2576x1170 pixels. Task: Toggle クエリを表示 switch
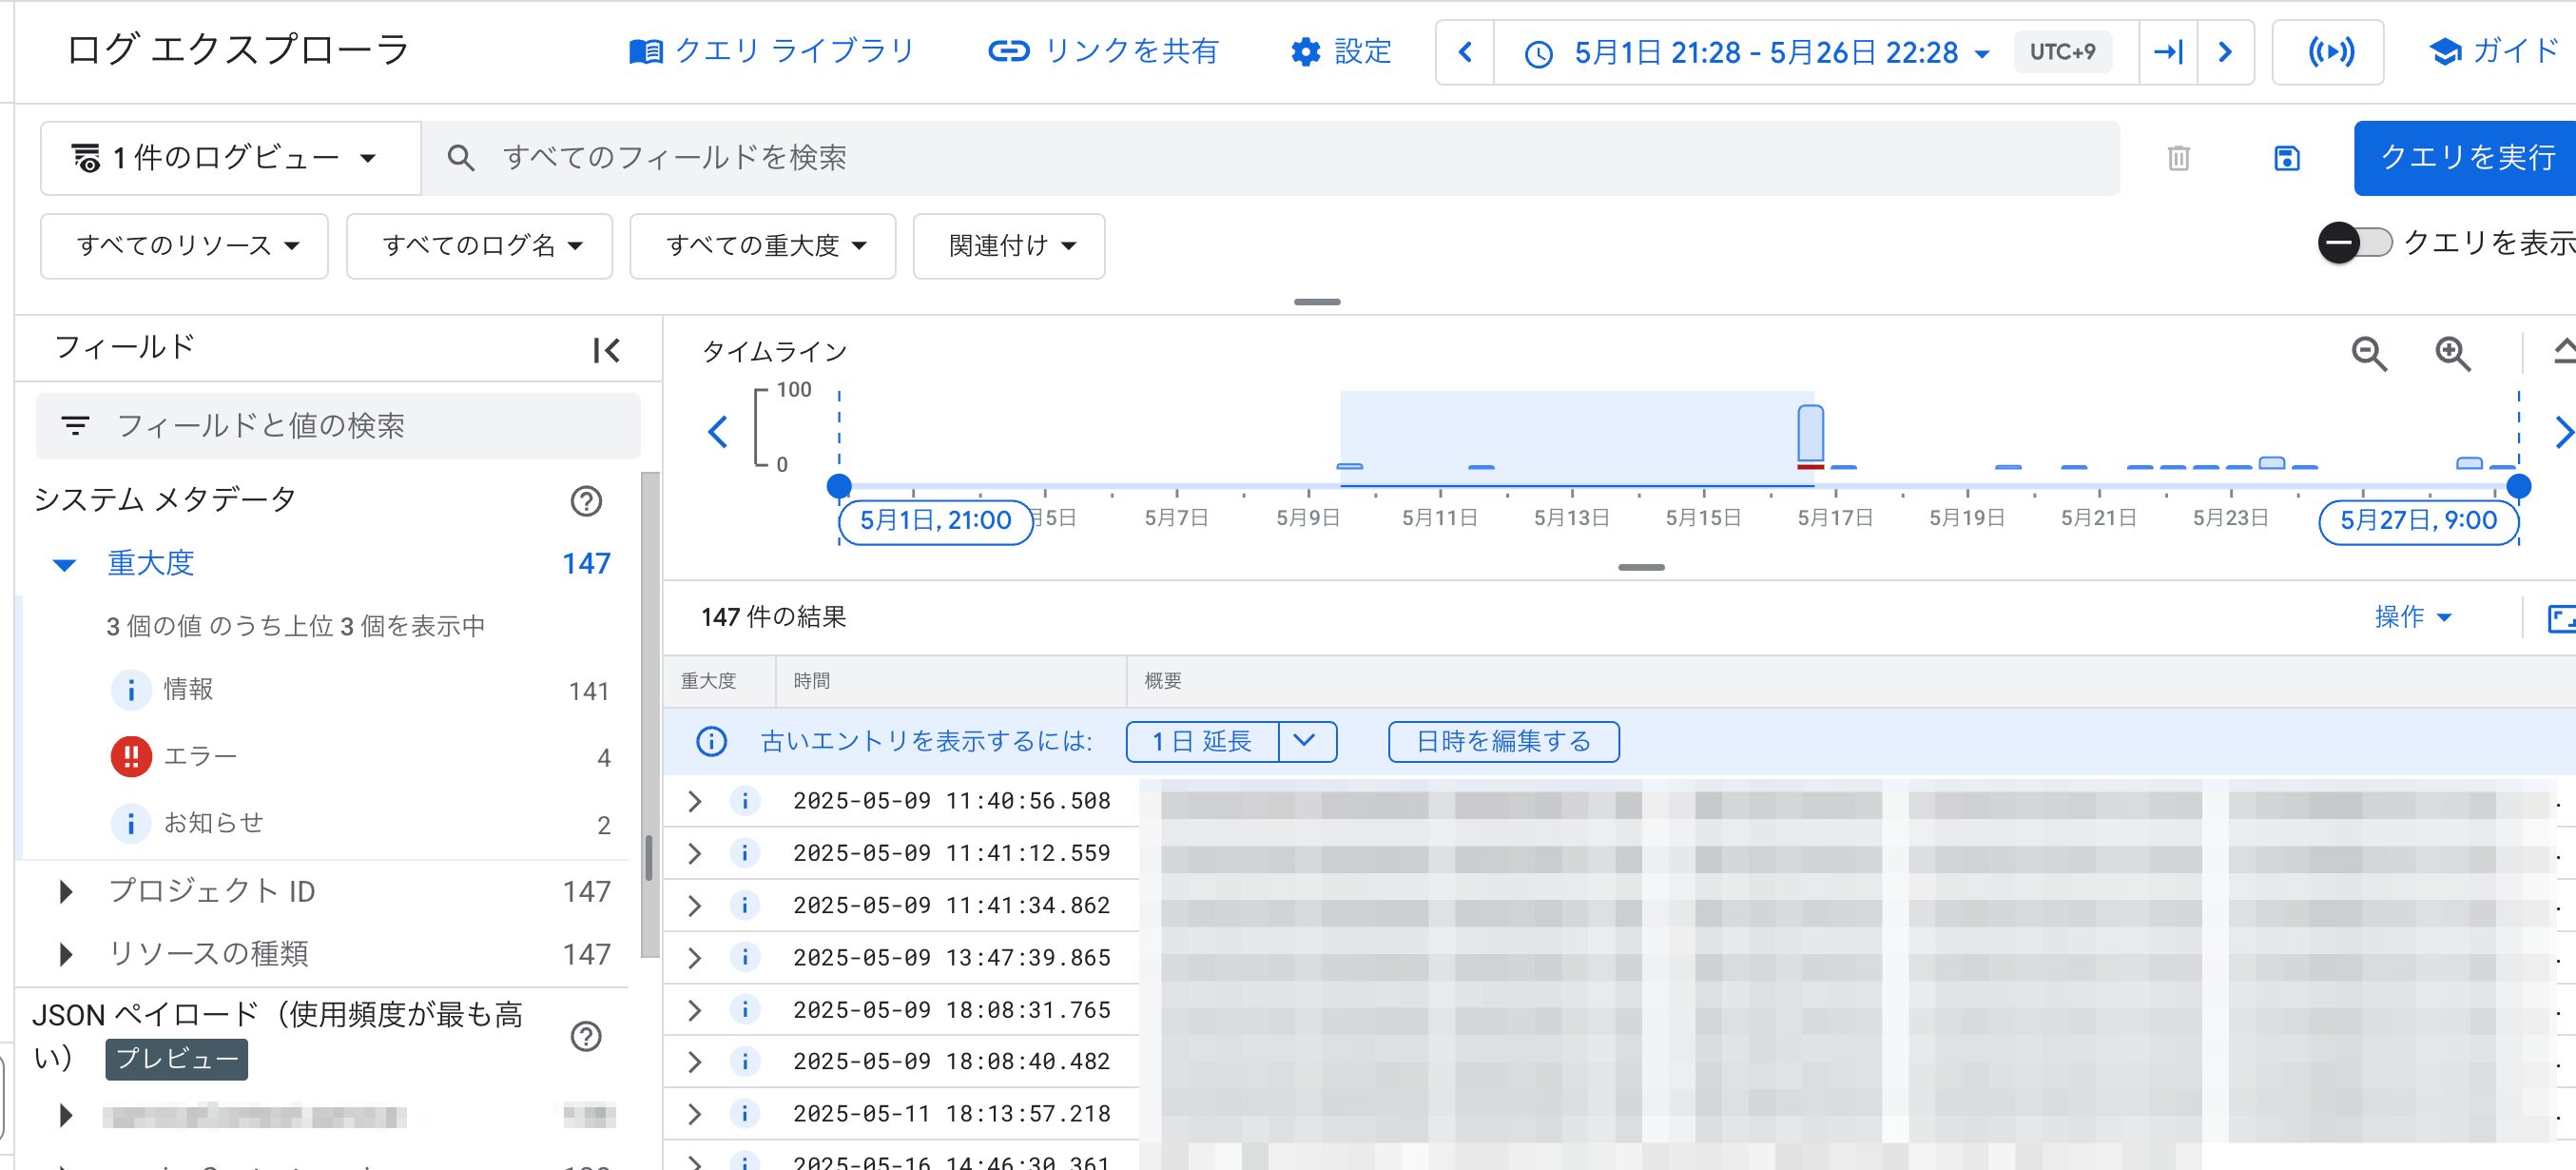tap(2354, 243)
